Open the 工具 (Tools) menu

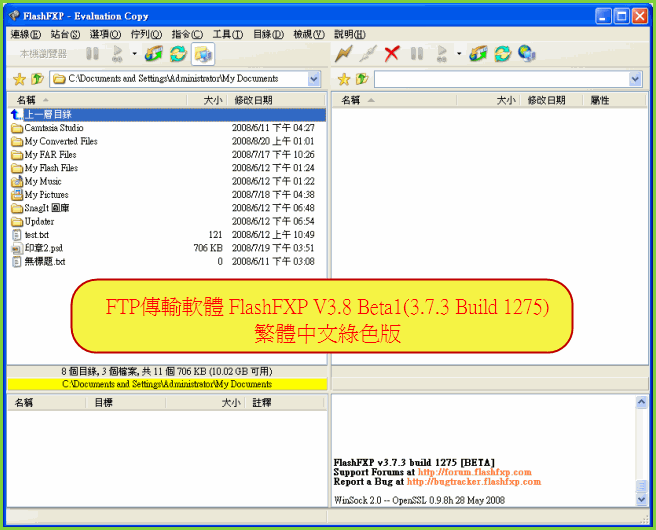(x=228, y=34)
